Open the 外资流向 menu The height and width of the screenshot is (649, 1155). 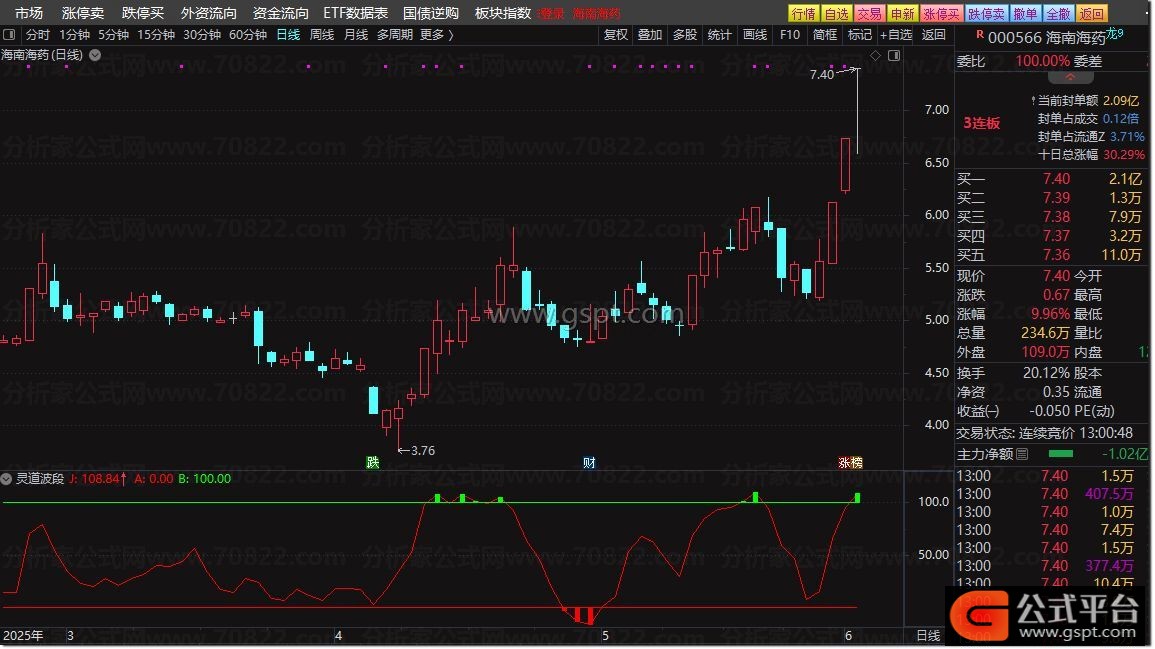click(x=208, y=13)
